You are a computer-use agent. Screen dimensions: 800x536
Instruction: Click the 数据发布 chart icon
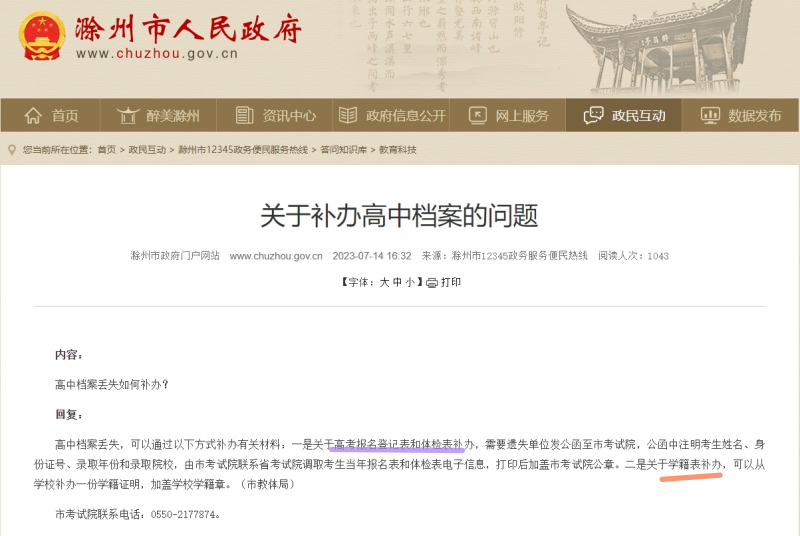pyautogui.click(x=710, y=116)
